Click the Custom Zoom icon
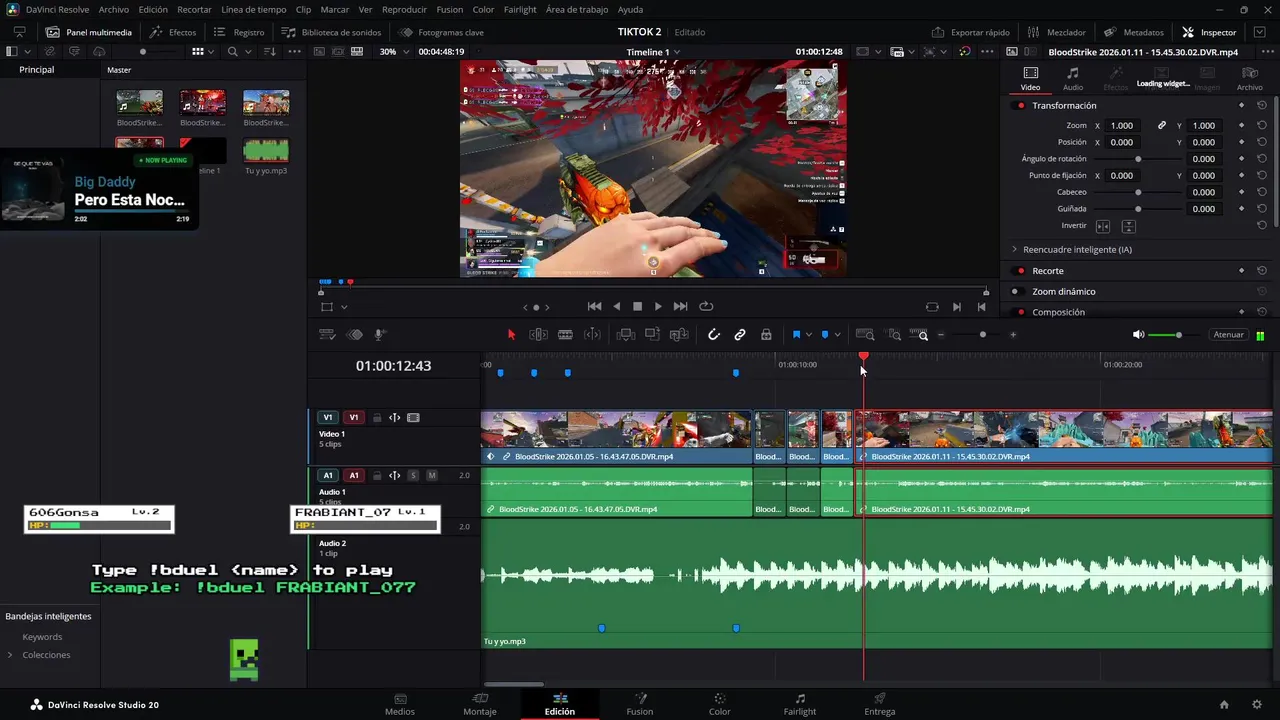 tap(919, 335)
